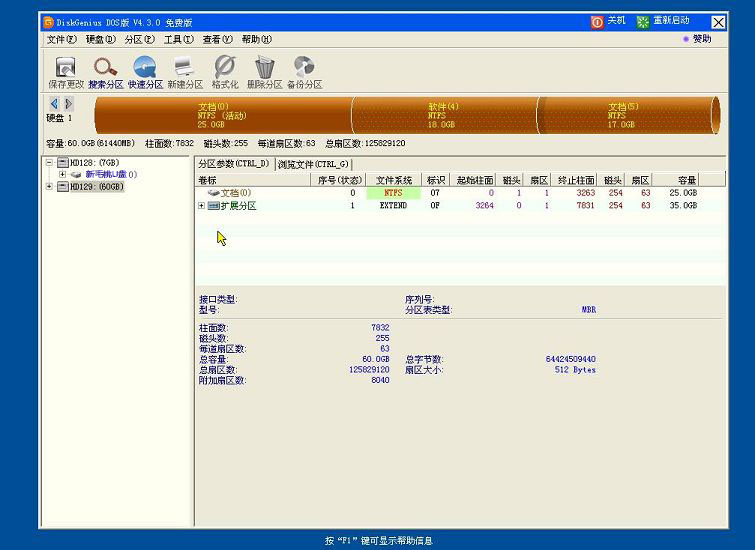This screenshot has height=550, width=755.
Task: Click the 起始柱面 column header
Action: [x=475, y=180]
